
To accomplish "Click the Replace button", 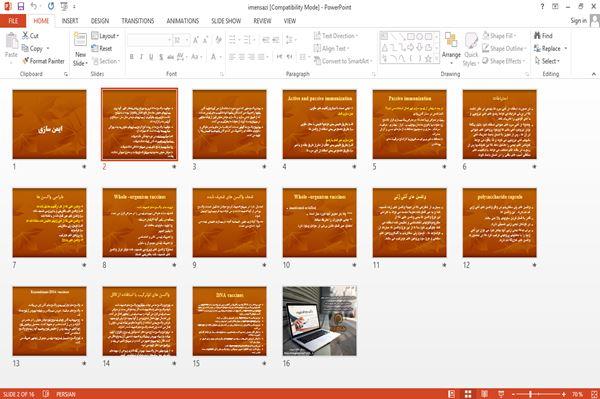I will (x=550, y=48).
